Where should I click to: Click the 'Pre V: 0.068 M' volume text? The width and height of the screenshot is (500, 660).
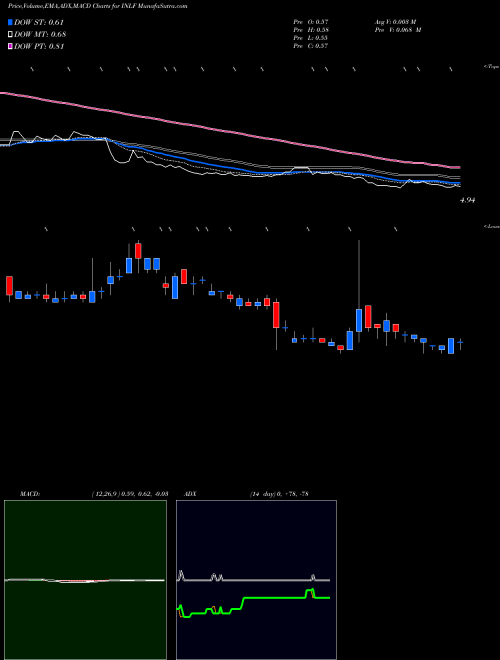tap(397, 30)
